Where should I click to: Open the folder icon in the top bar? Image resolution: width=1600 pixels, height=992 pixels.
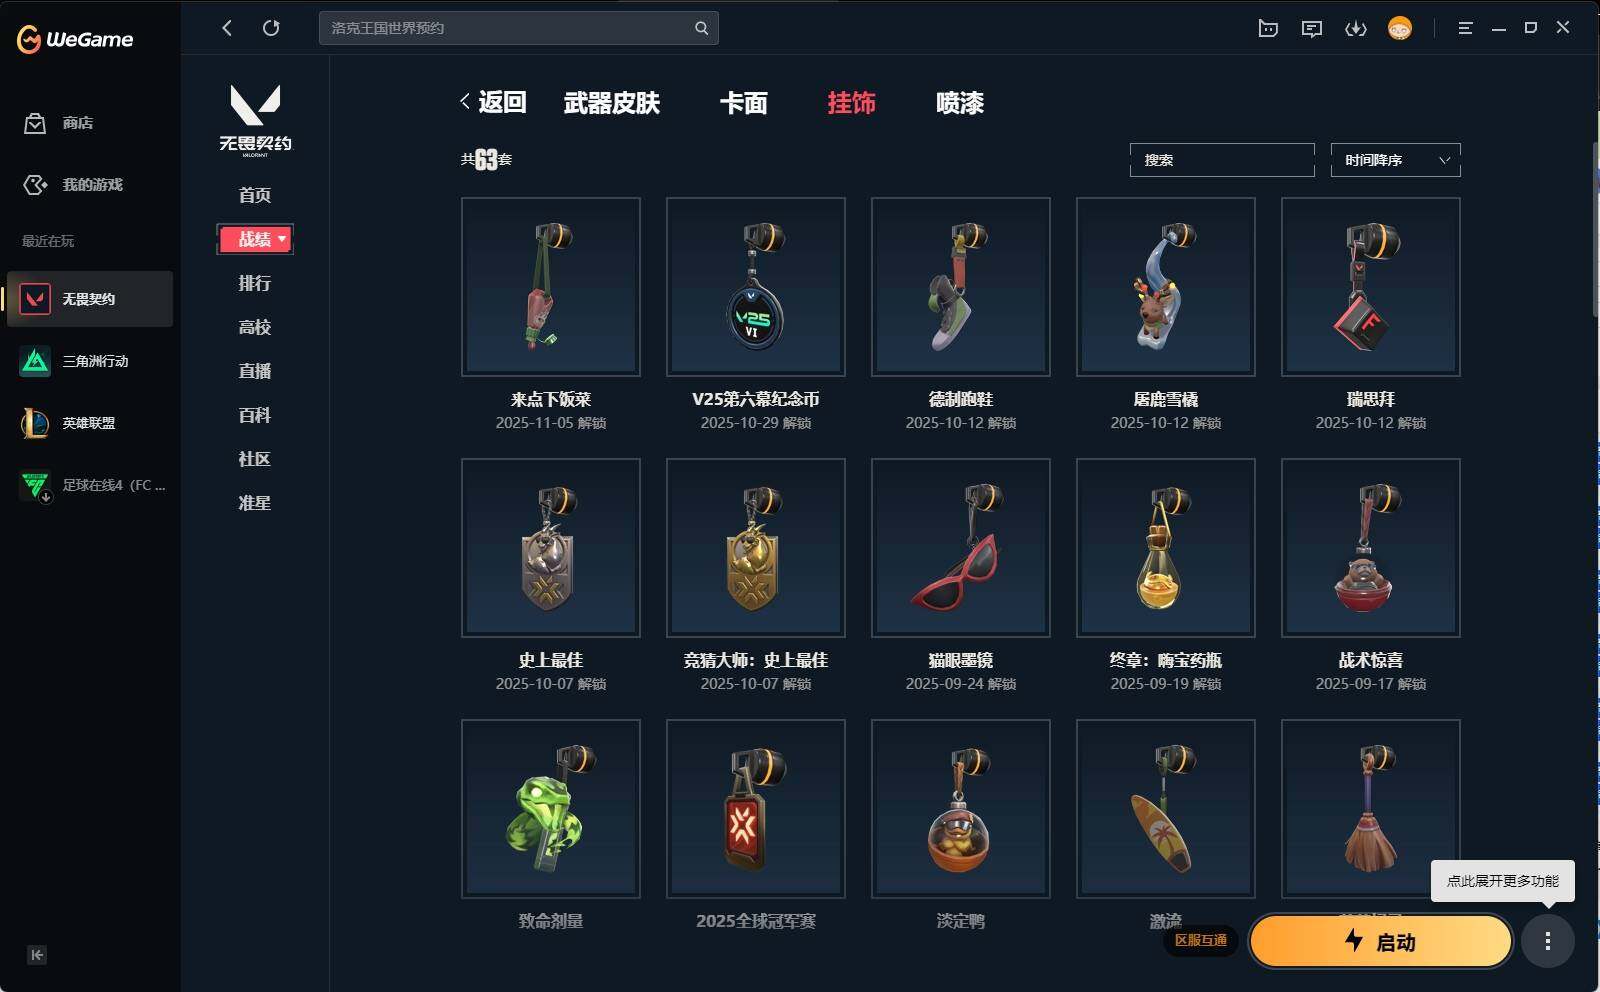coord(1268,28)
